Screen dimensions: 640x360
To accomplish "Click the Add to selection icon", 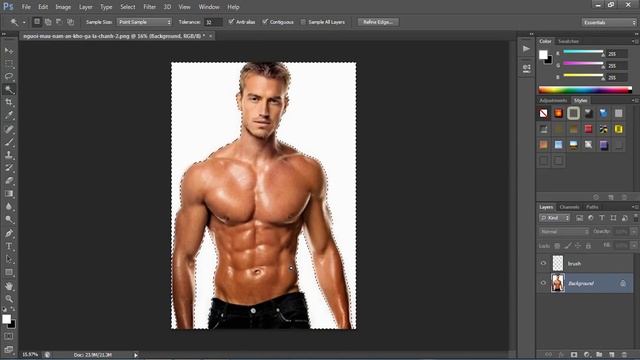I will click(x=48, y=22).
